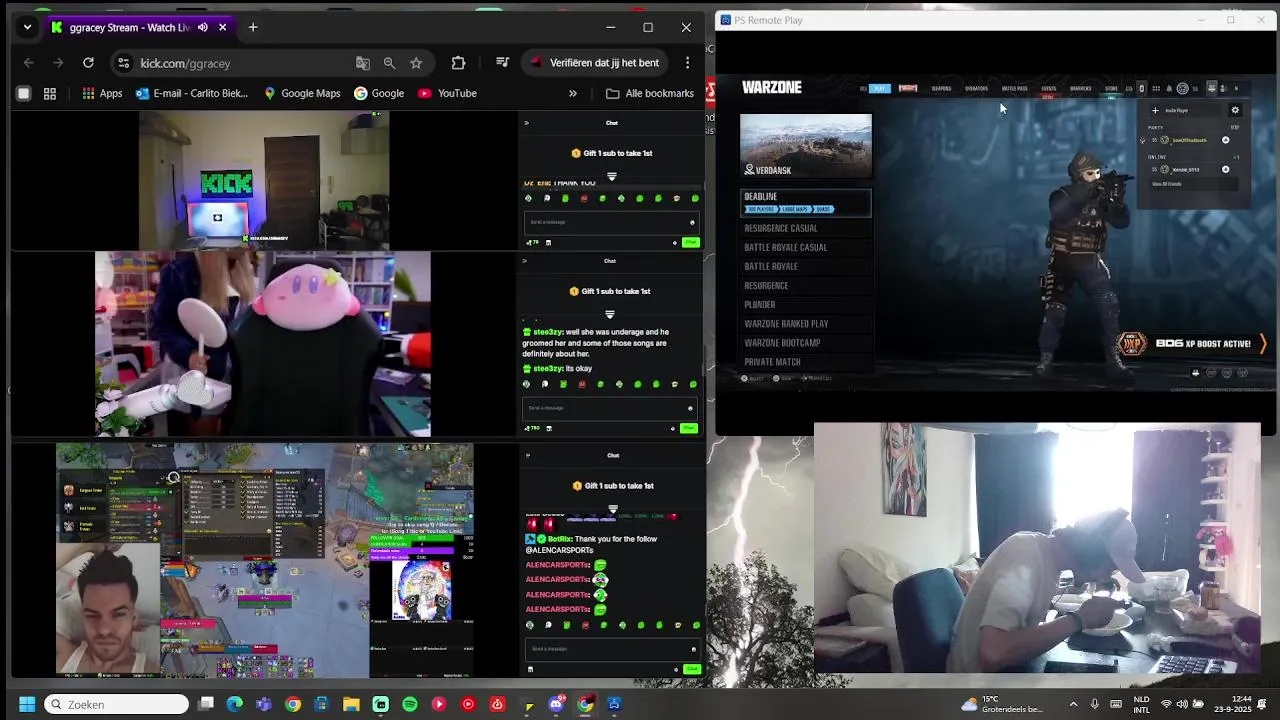The width and height of the screenshot is (1280, 720).
Task: Open the Apps bookmark shortcut
Action: (102, 93)
